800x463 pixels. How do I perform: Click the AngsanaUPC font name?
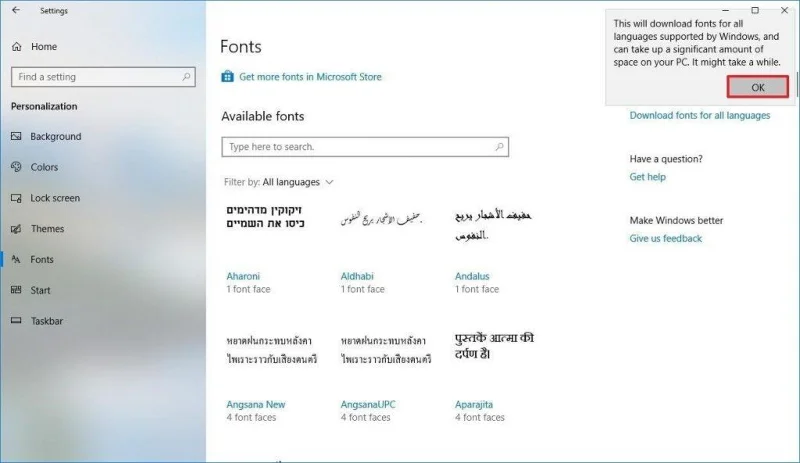[368, 404]
